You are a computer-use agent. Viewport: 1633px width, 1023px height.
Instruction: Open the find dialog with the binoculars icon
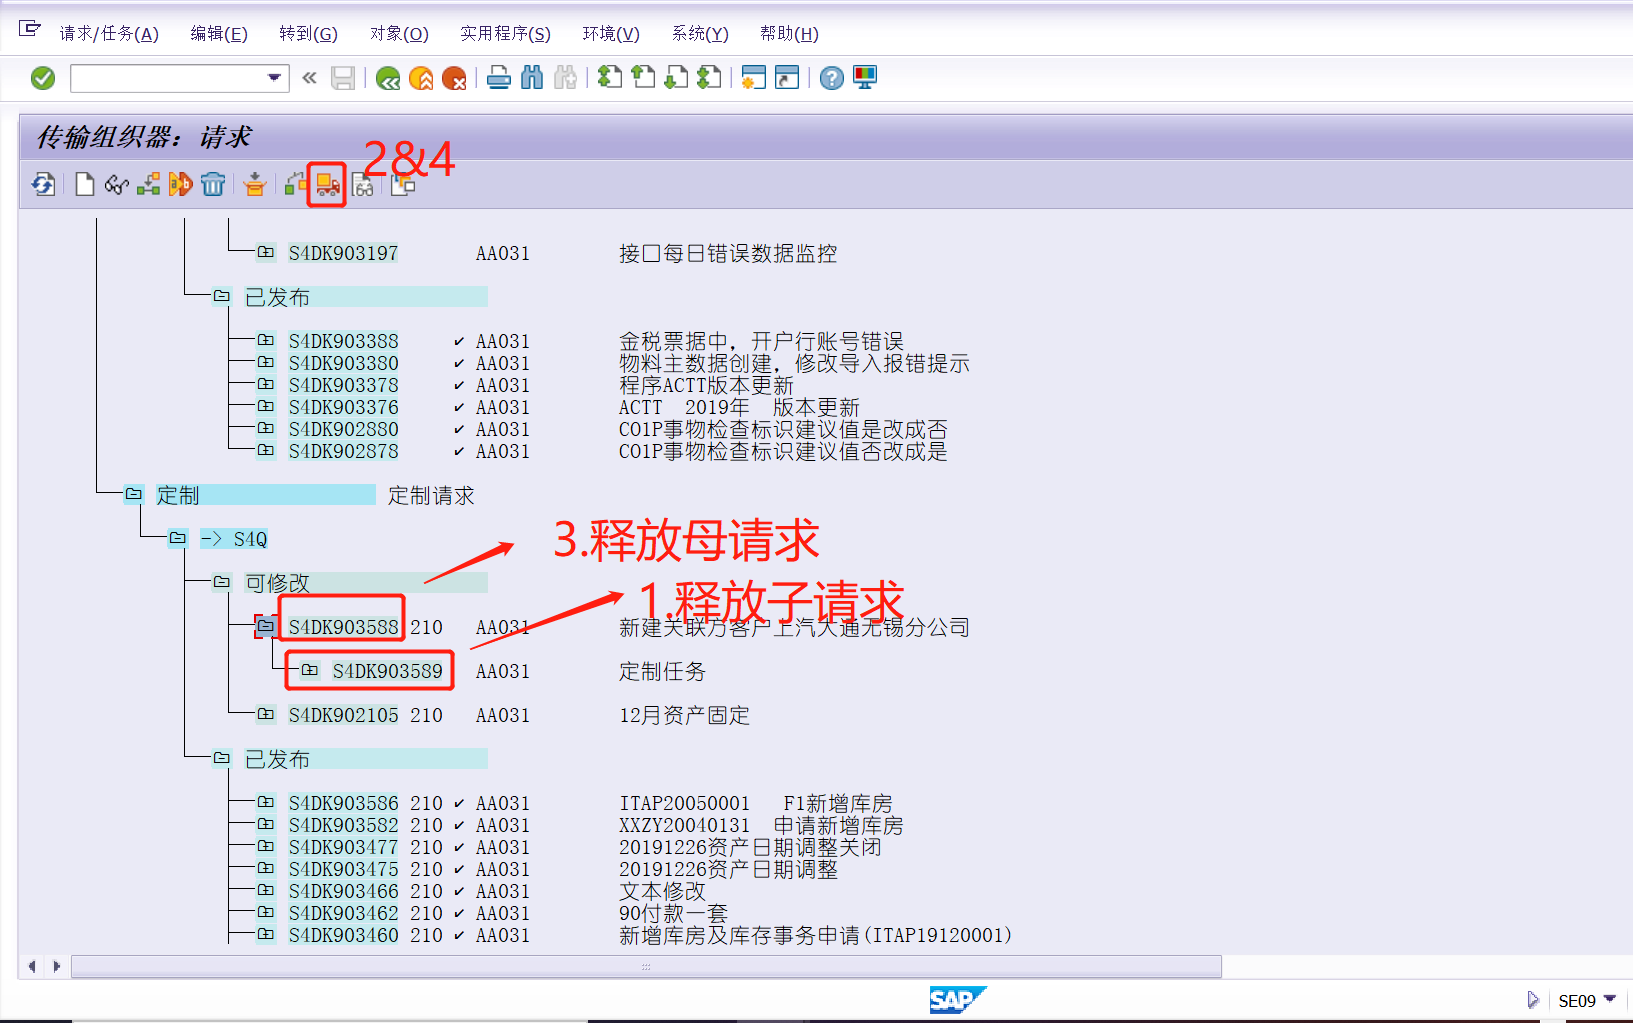pyautogui.click(x=533, y=78)
